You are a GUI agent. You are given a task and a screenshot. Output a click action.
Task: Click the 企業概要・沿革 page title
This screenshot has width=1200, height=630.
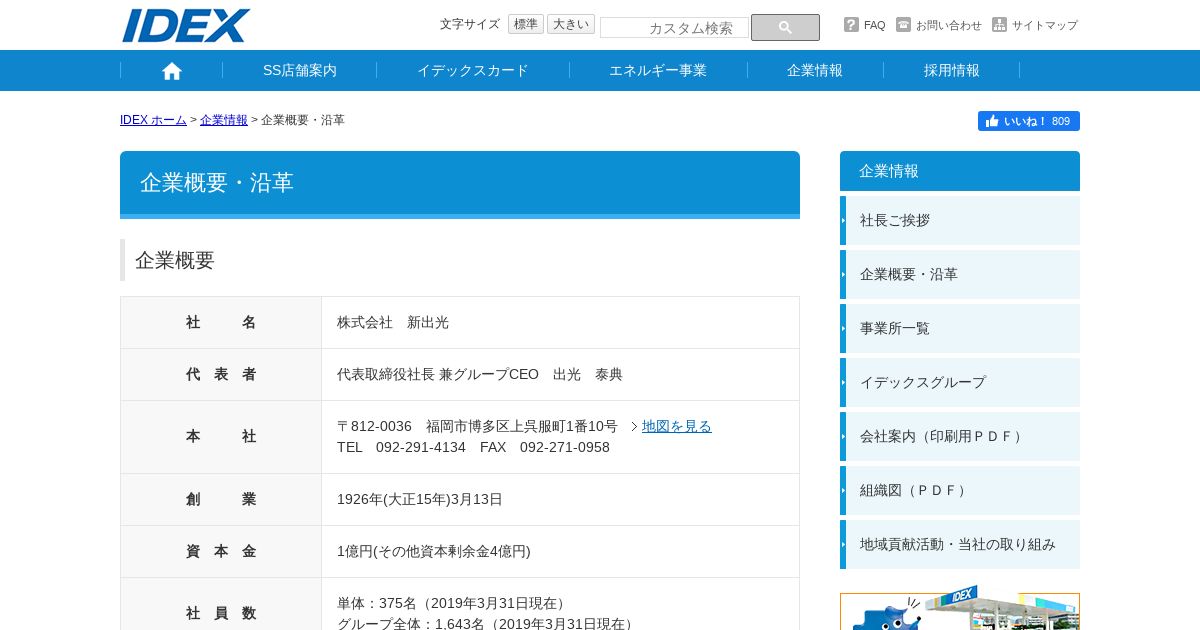(x=217, y=183)
